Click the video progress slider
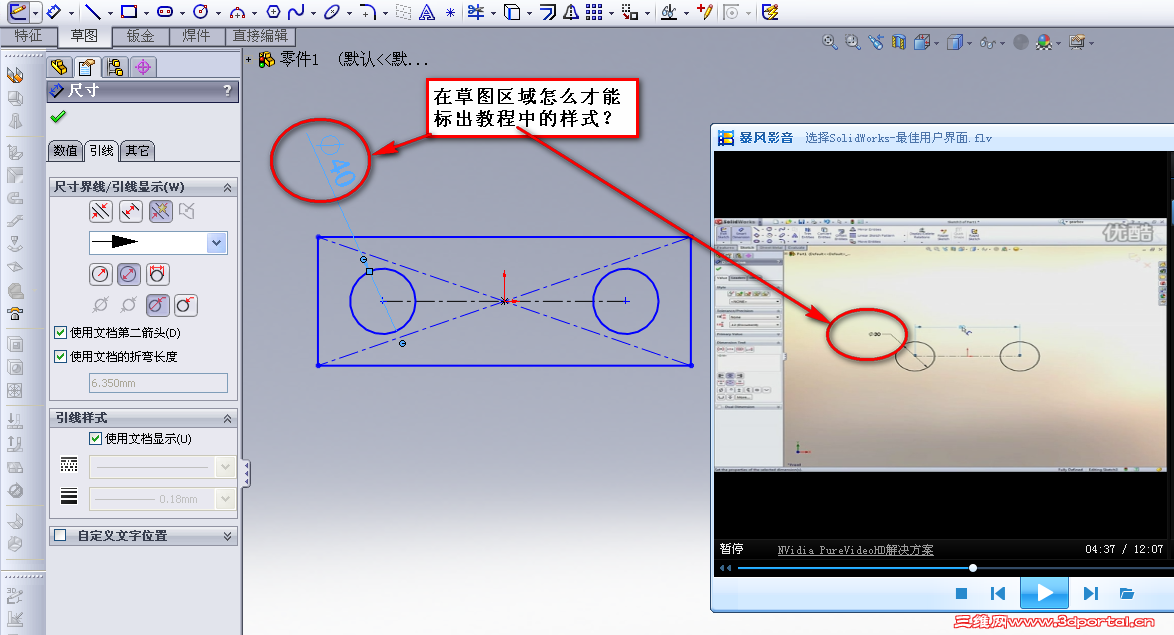This screenshot has width=1174, height=635. click(973, 568)
